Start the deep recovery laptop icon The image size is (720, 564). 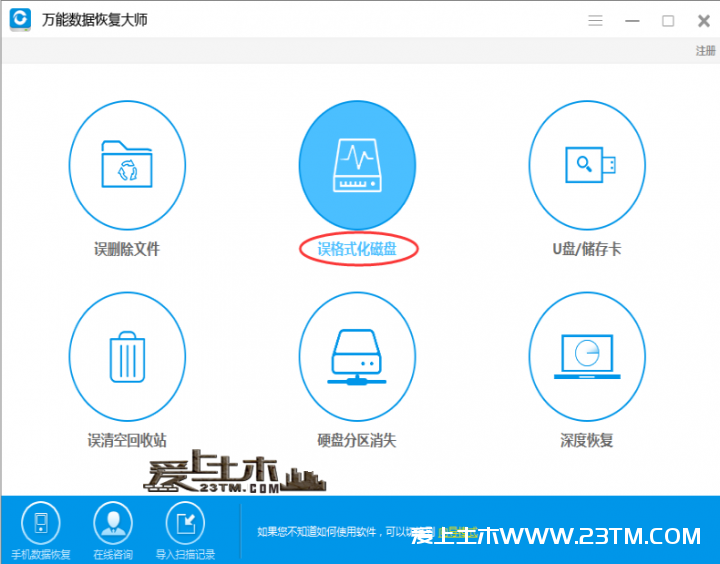pos(587,356)
